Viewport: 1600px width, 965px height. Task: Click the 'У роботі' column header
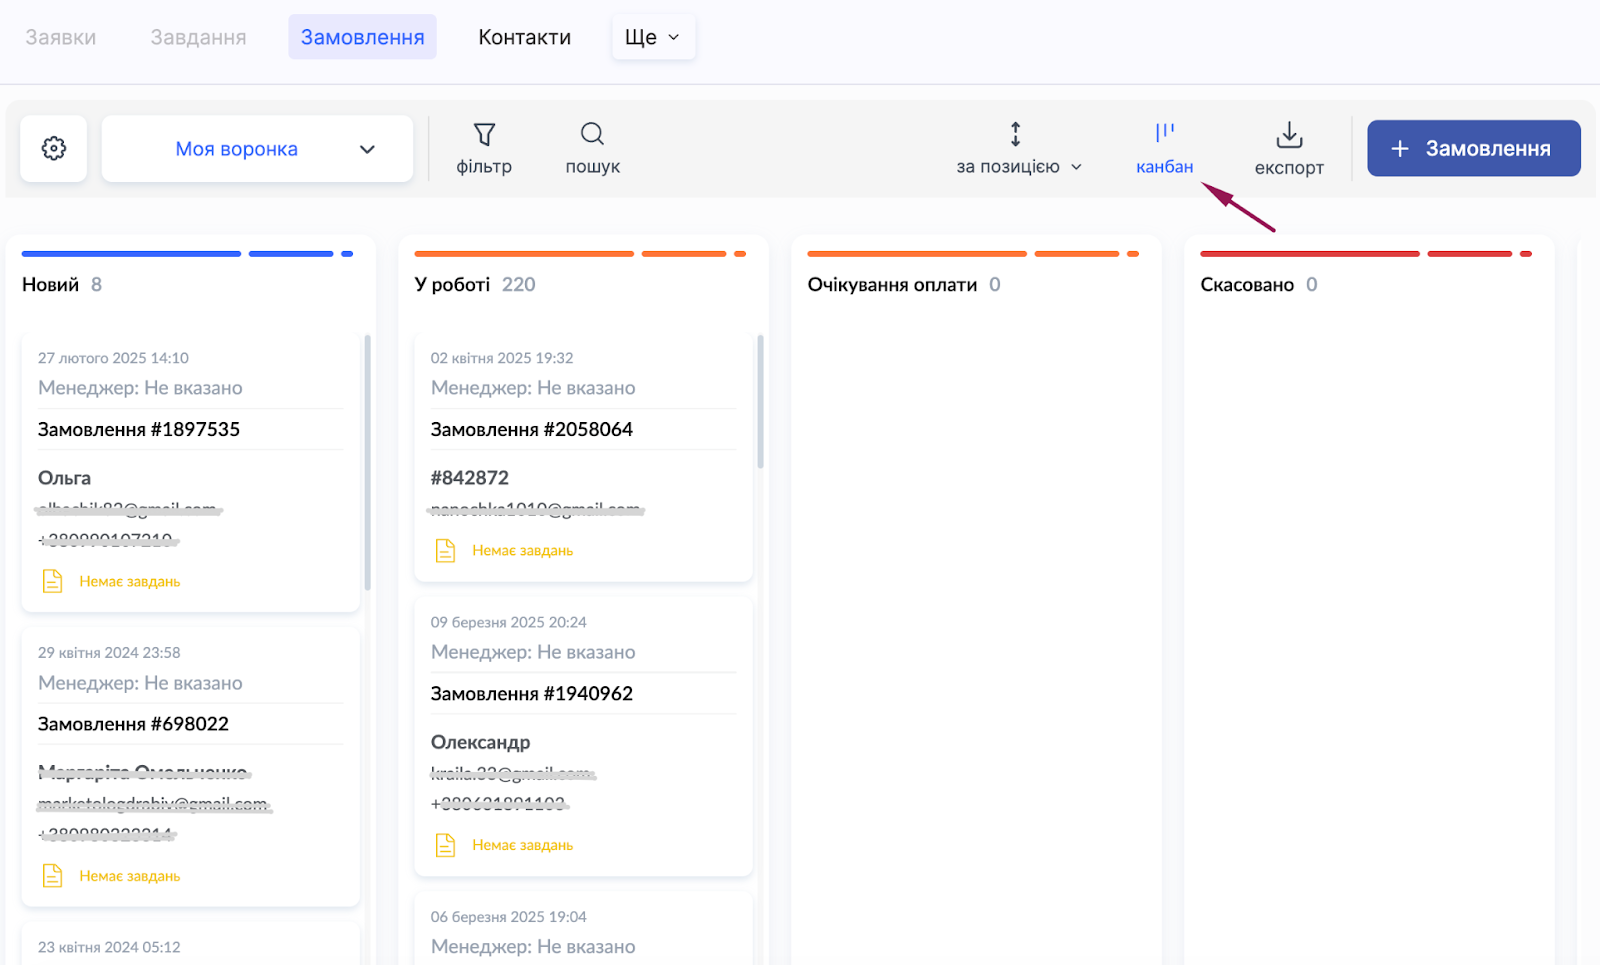[452, 285]
